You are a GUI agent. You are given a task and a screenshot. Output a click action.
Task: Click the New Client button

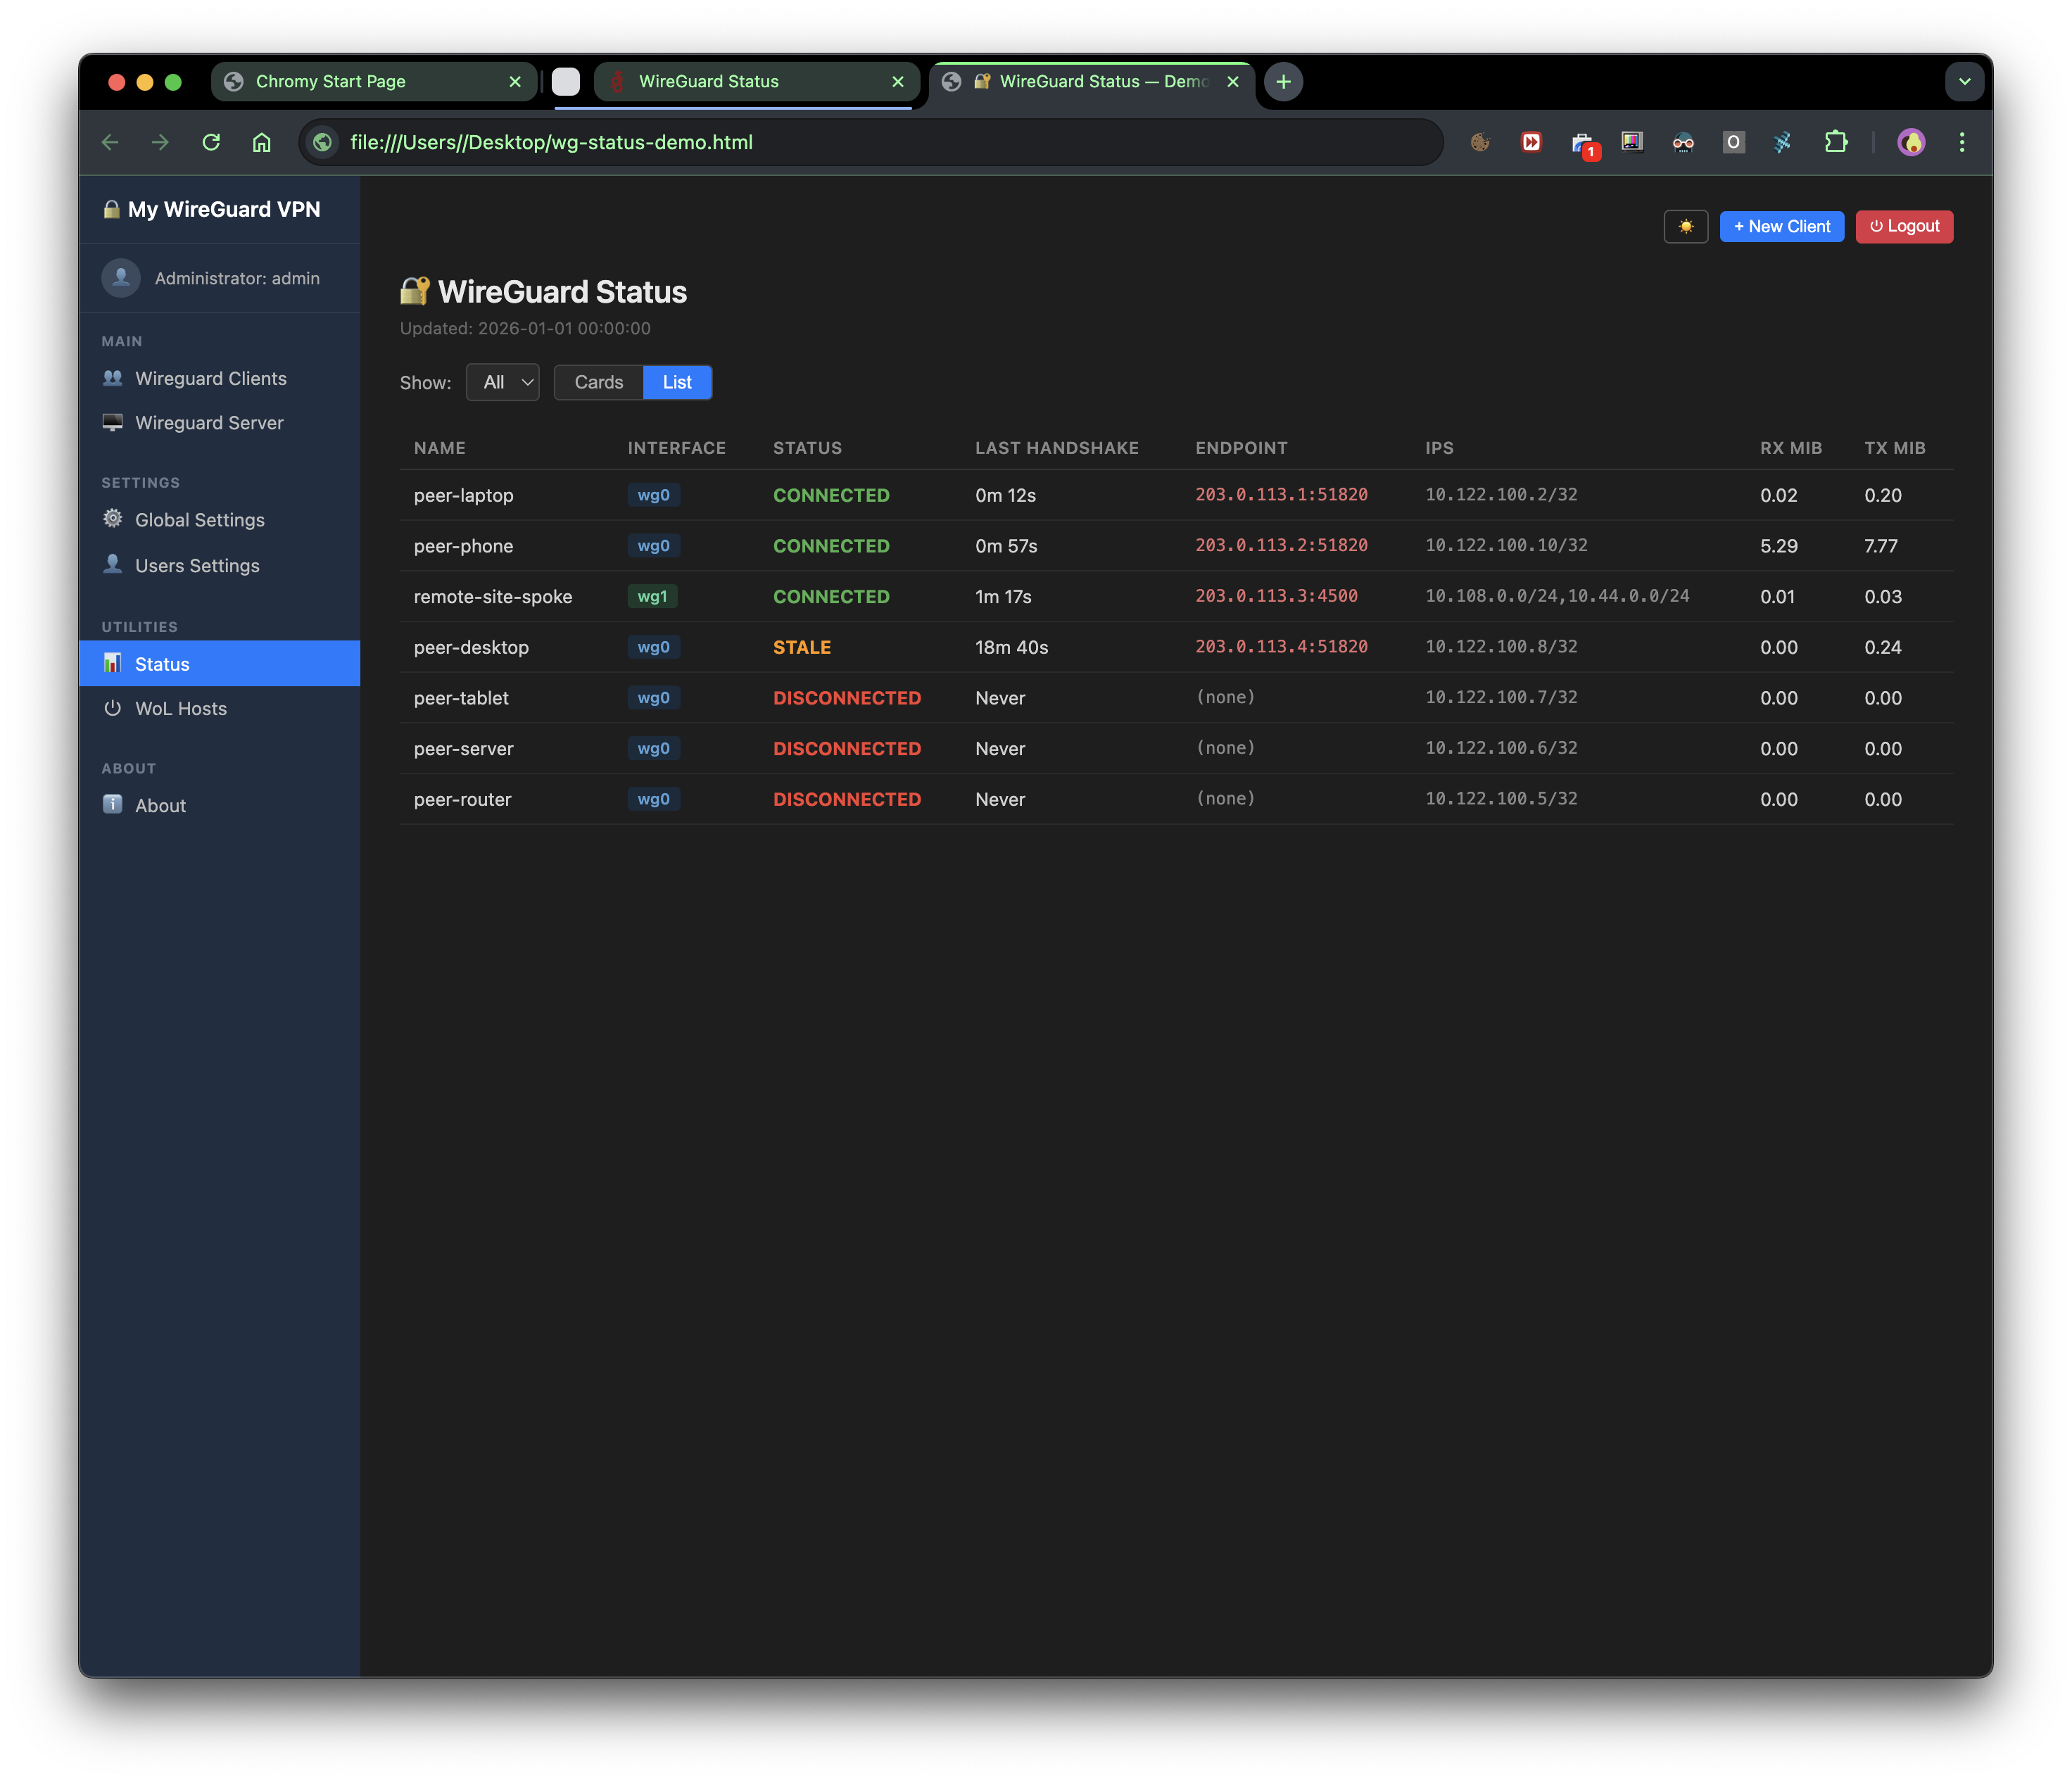pos(1781,226)
